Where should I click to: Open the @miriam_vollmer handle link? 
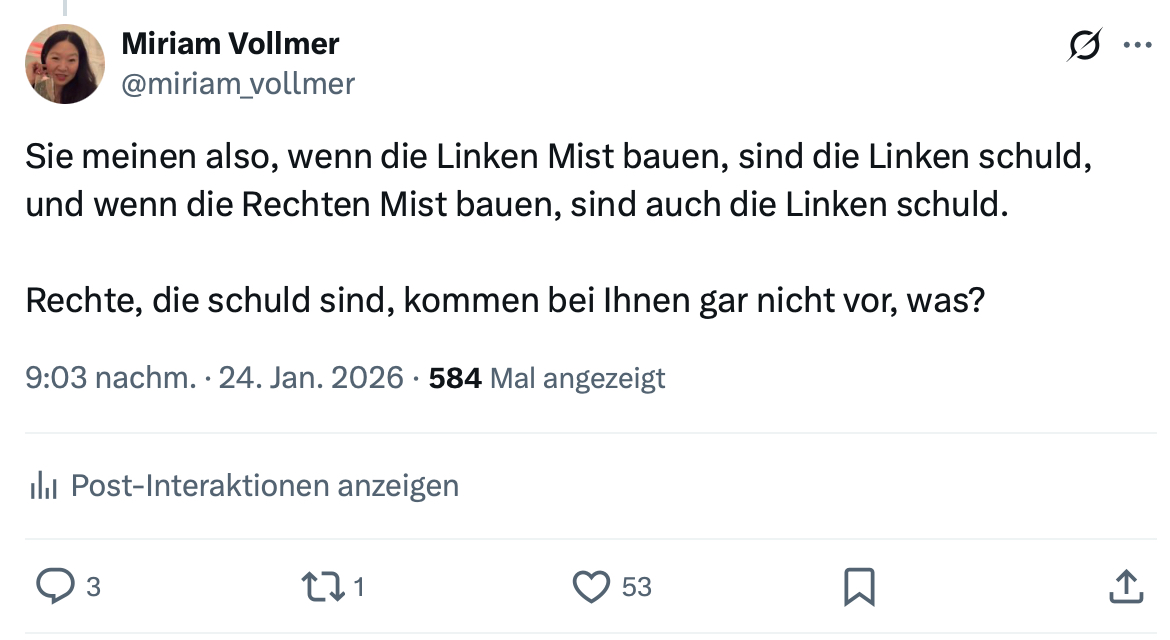pyautogui.click(x=238, y=84)
